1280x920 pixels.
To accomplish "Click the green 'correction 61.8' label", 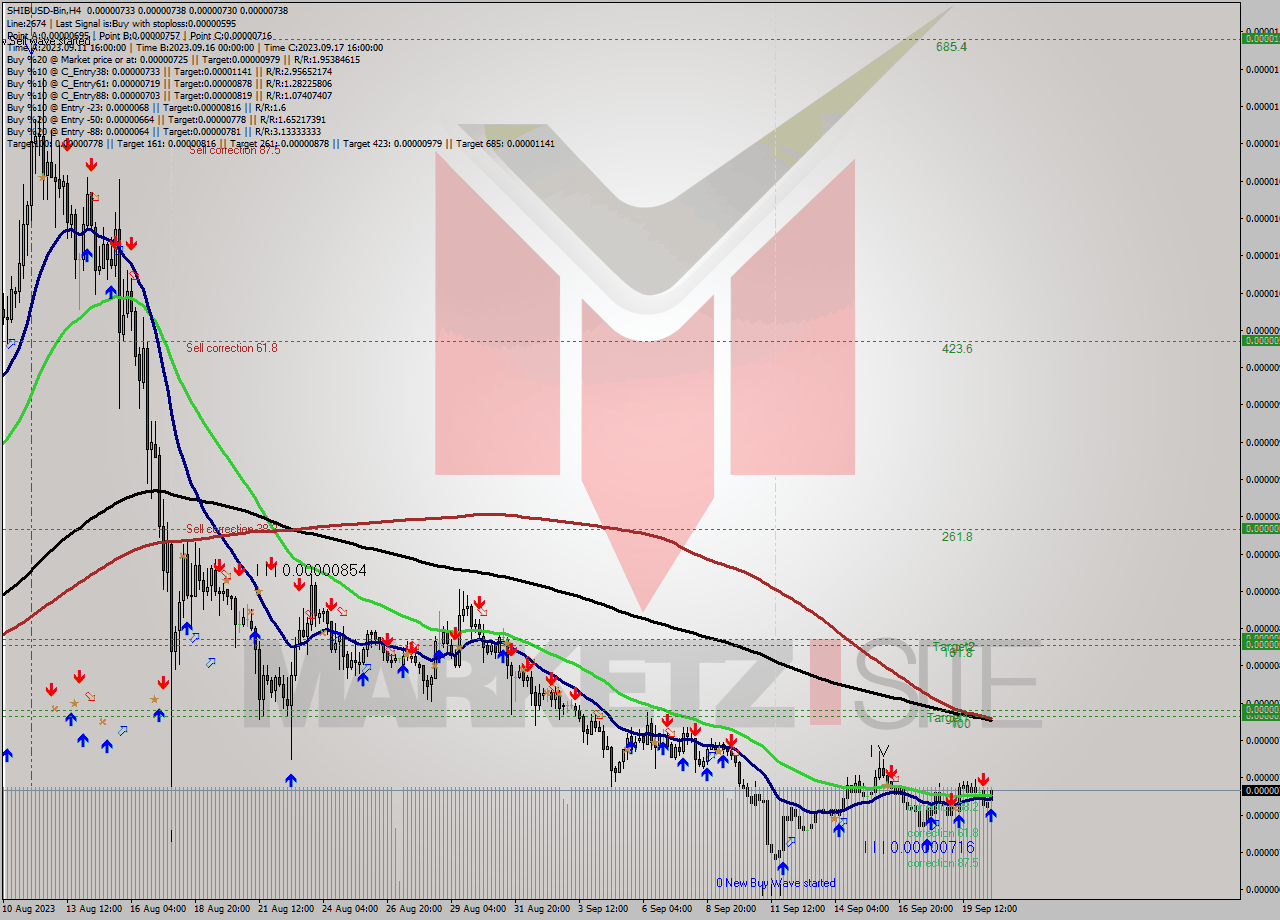I will tap(943, 833).
